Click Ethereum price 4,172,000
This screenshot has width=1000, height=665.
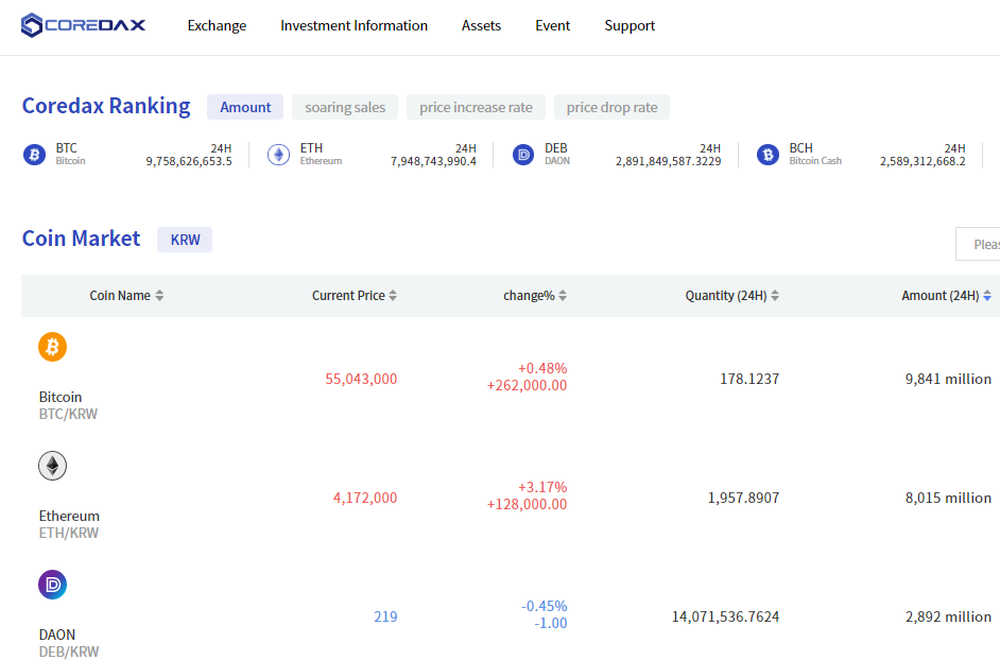coord(365,498)
